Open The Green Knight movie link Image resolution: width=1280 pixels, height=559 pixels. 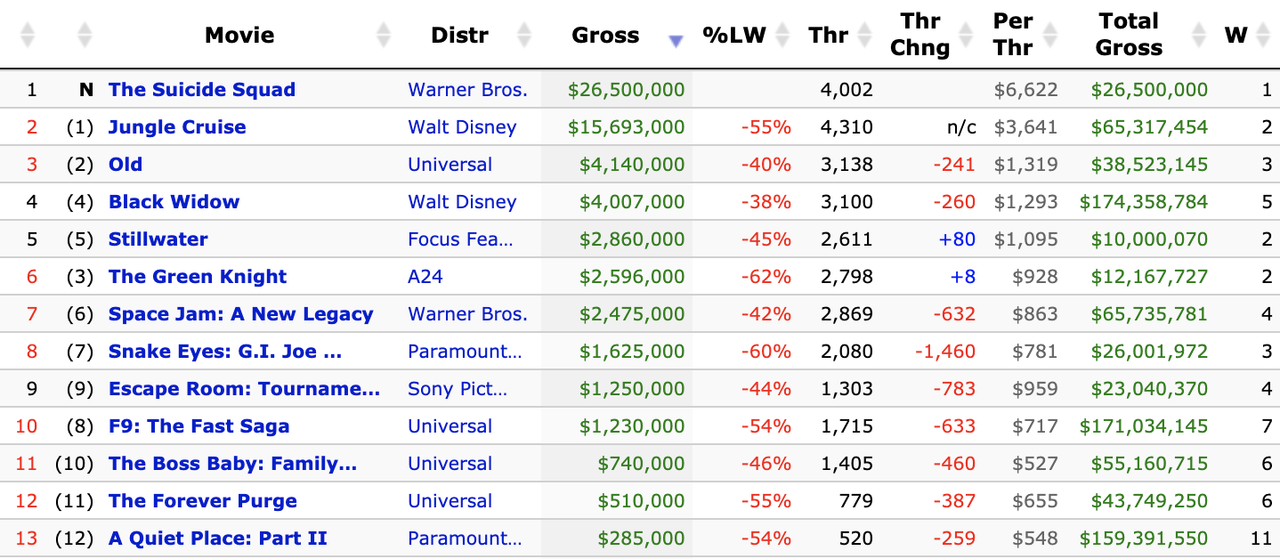point(197,277)
